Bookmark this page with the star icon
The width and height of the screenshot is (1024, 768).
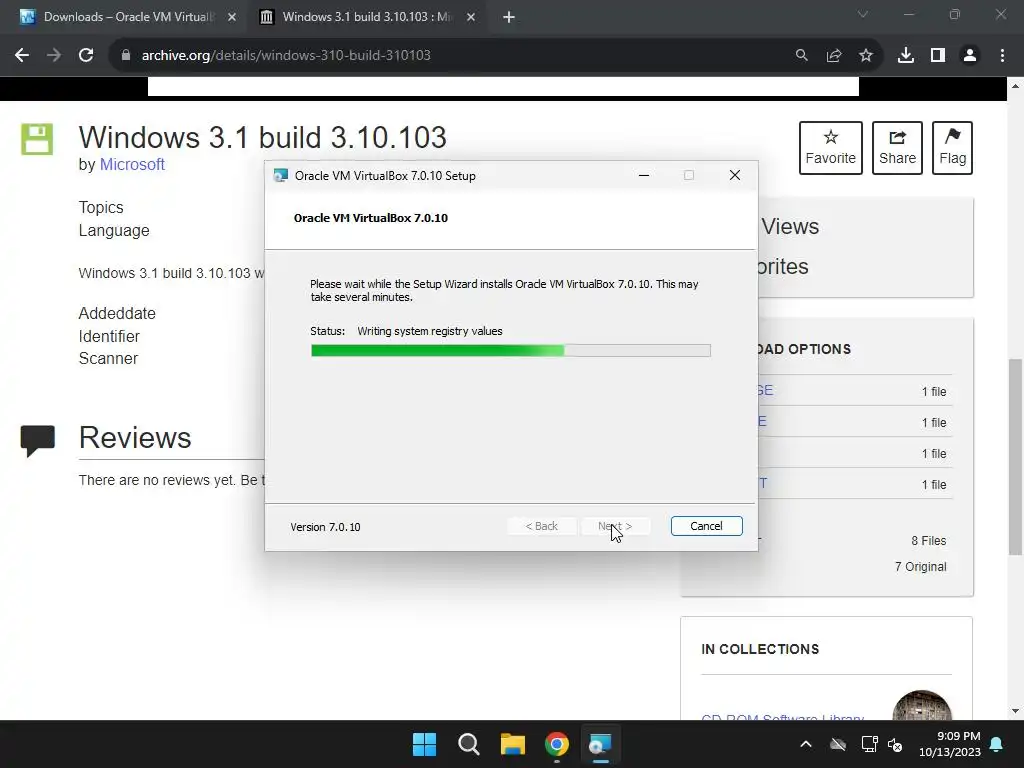pyautogui.click(x=866, y=56)
